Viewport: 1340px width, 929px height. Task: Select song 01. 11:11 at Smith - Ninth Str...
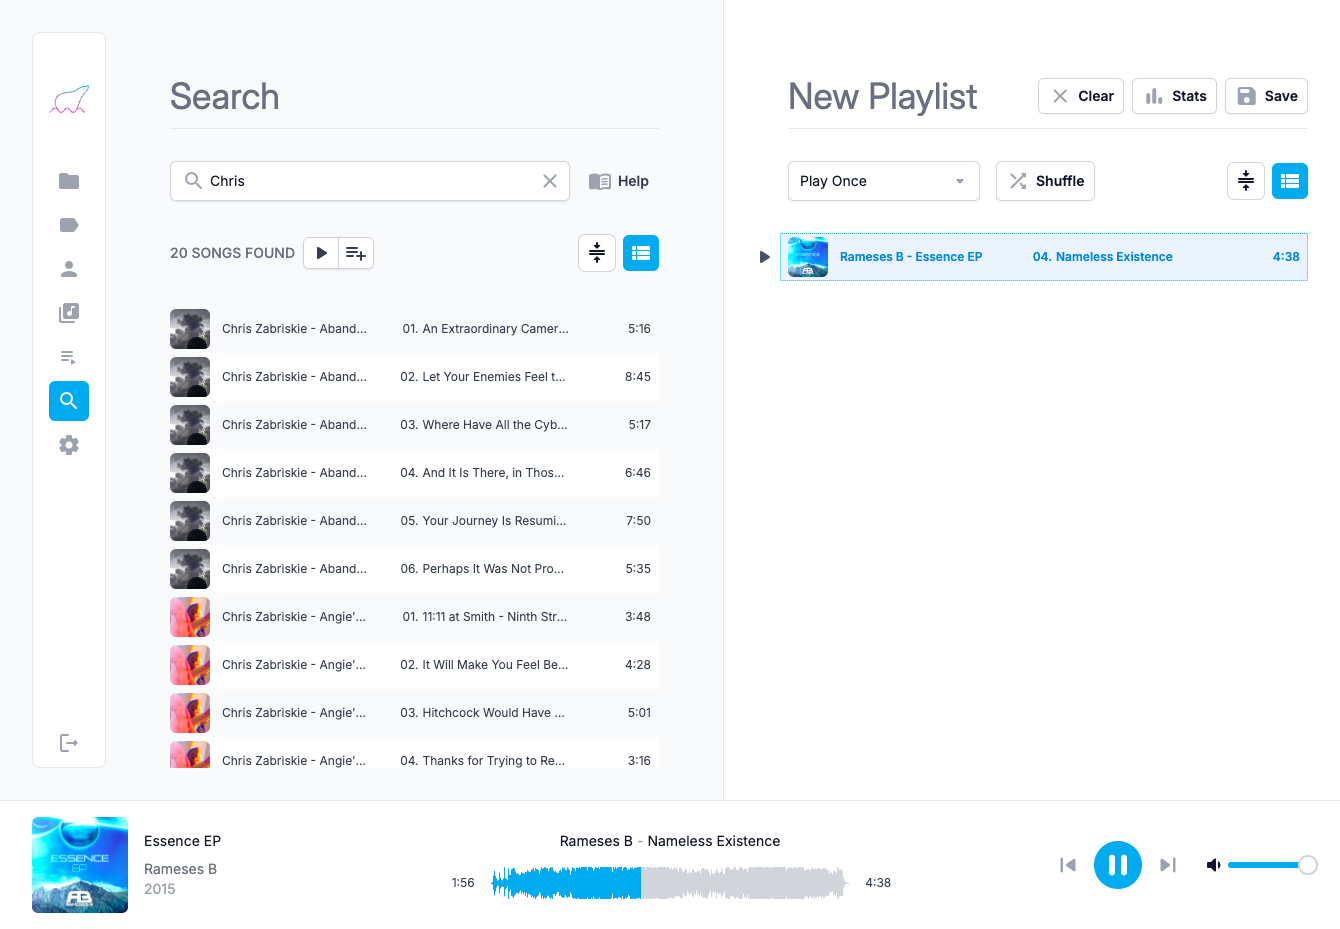(x=414, y=617)
